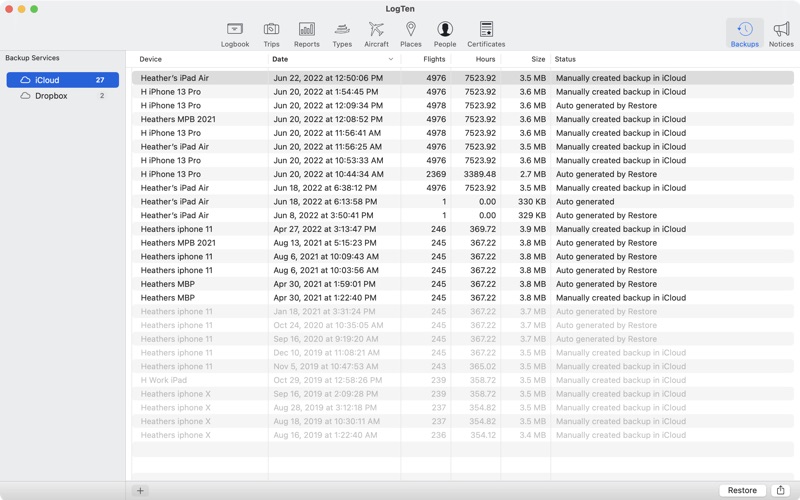The height and width of the screenshot is (500, 800).
Task: Select backup dated Aug 6, 2021 at 10:09:43 AM
Action: 463,257
